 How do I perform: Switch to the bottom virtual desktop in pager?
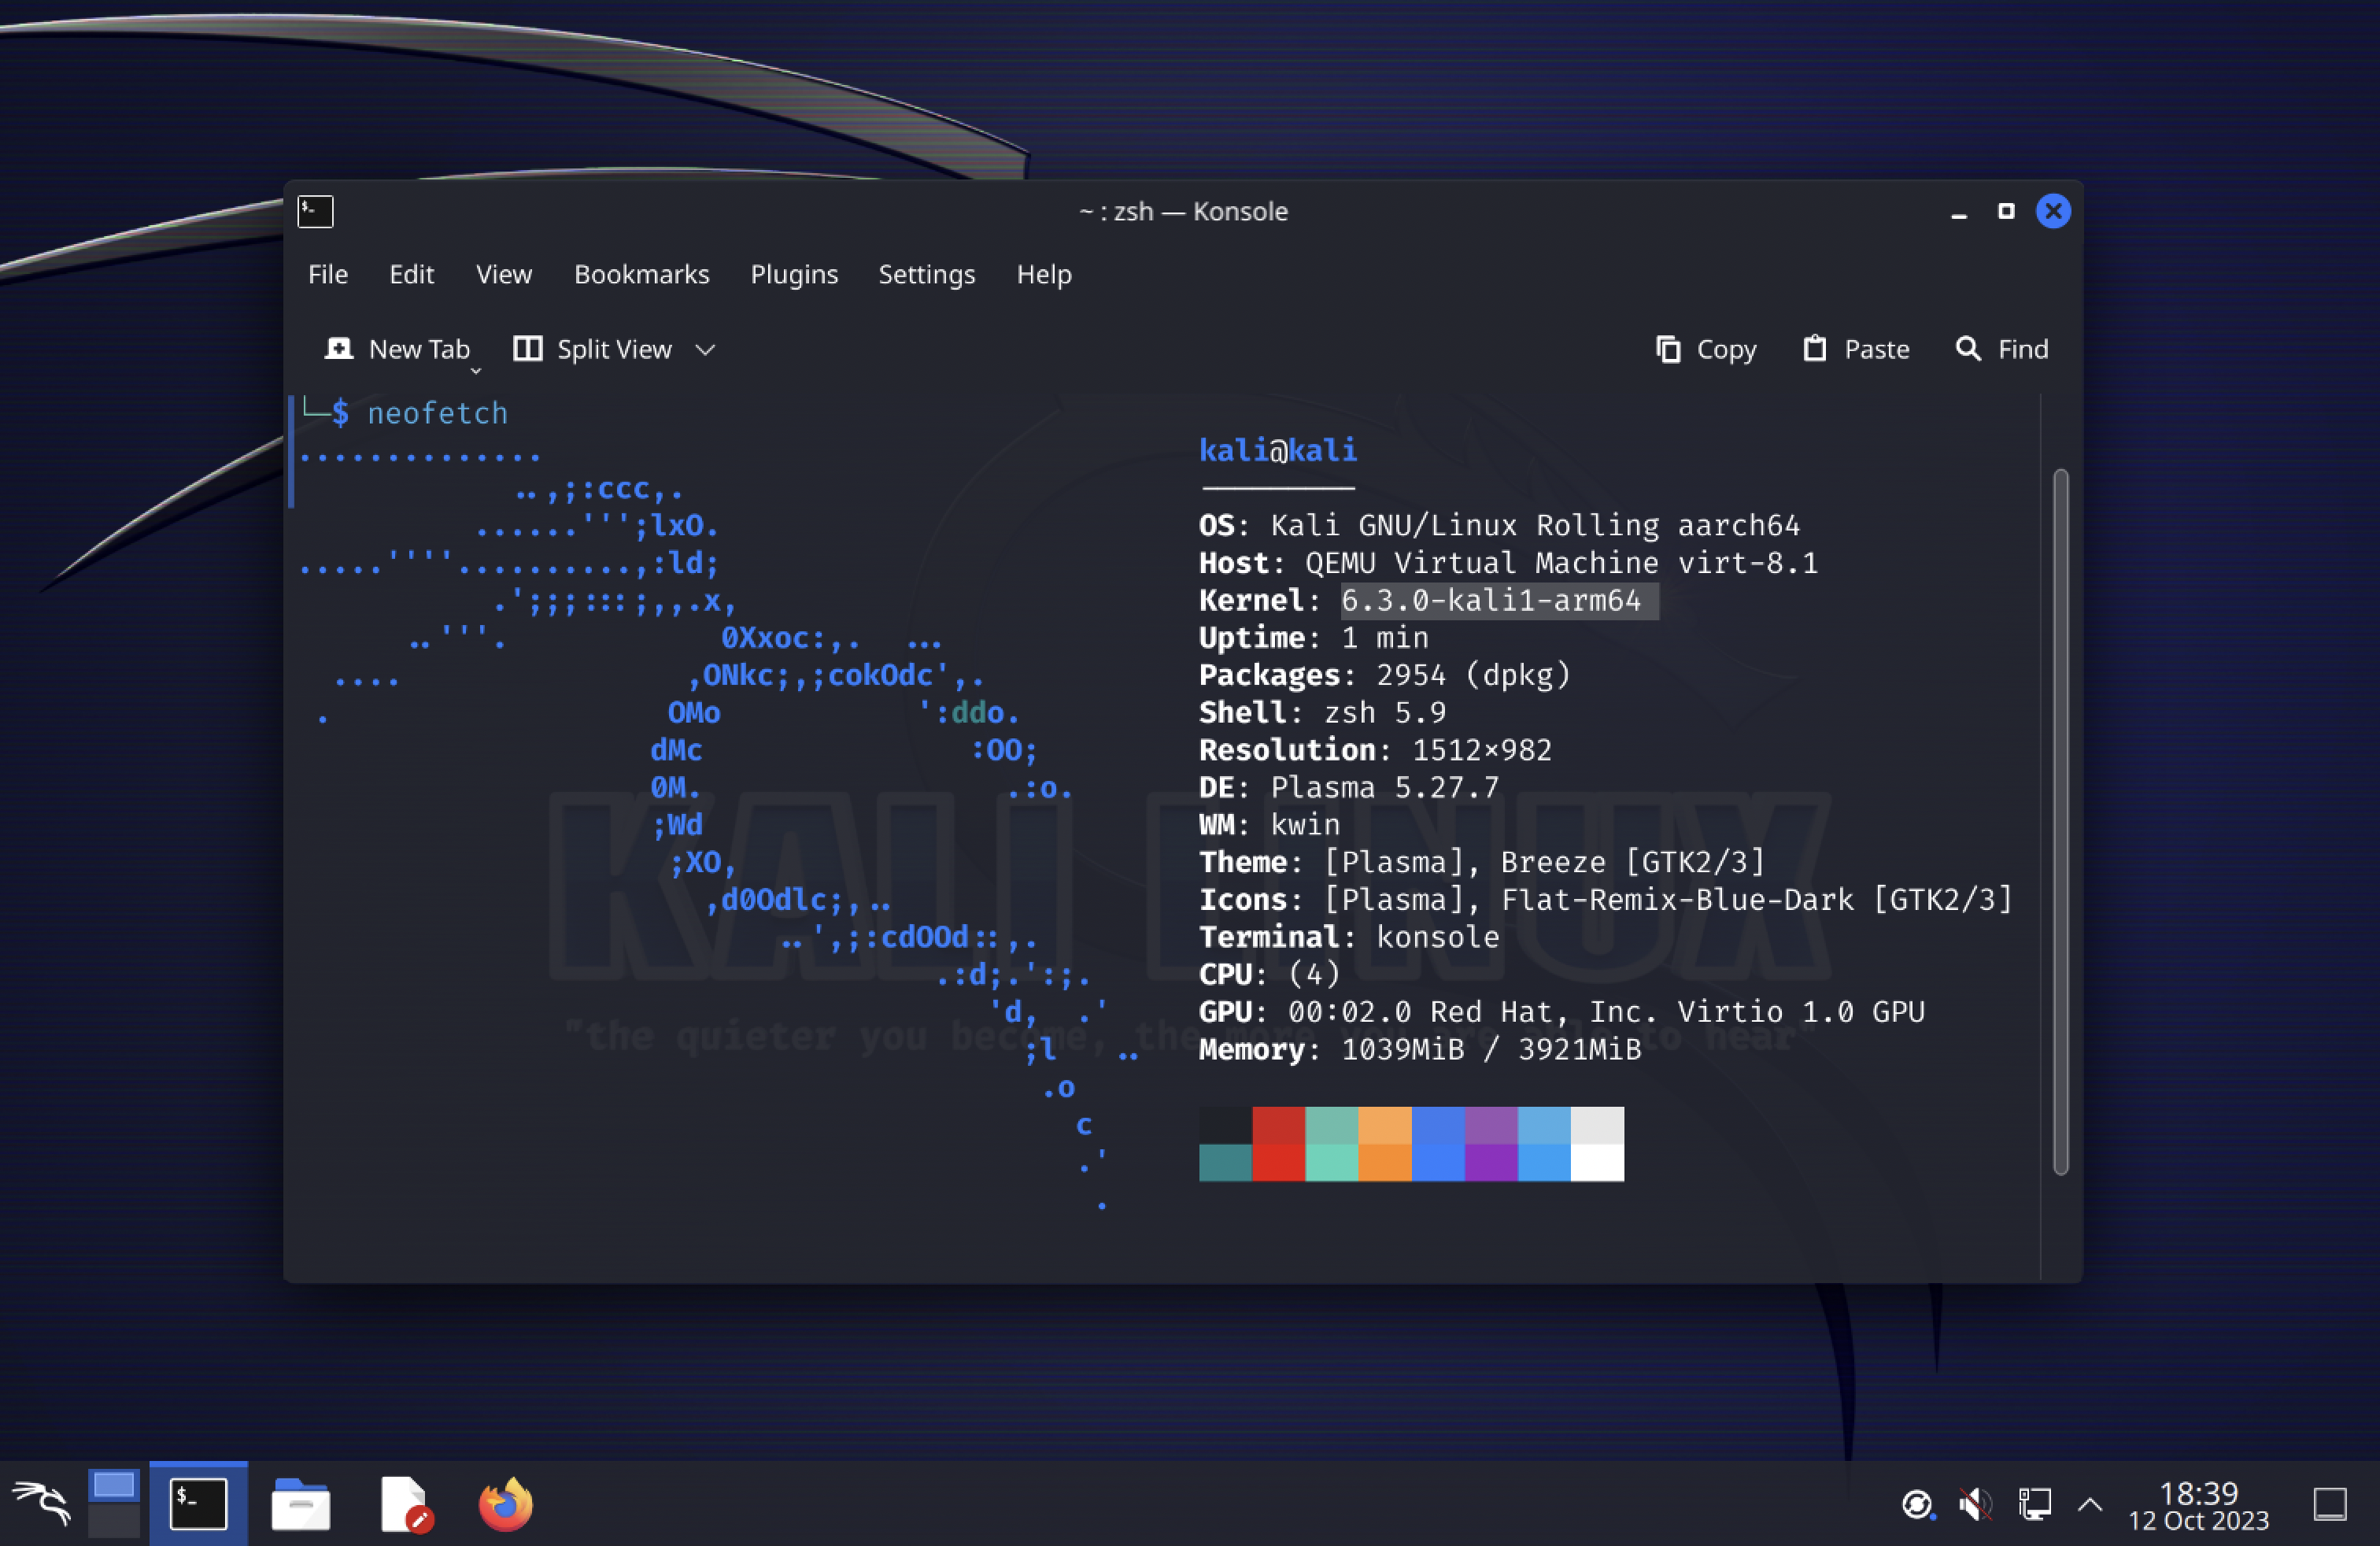click(114, 1521)
